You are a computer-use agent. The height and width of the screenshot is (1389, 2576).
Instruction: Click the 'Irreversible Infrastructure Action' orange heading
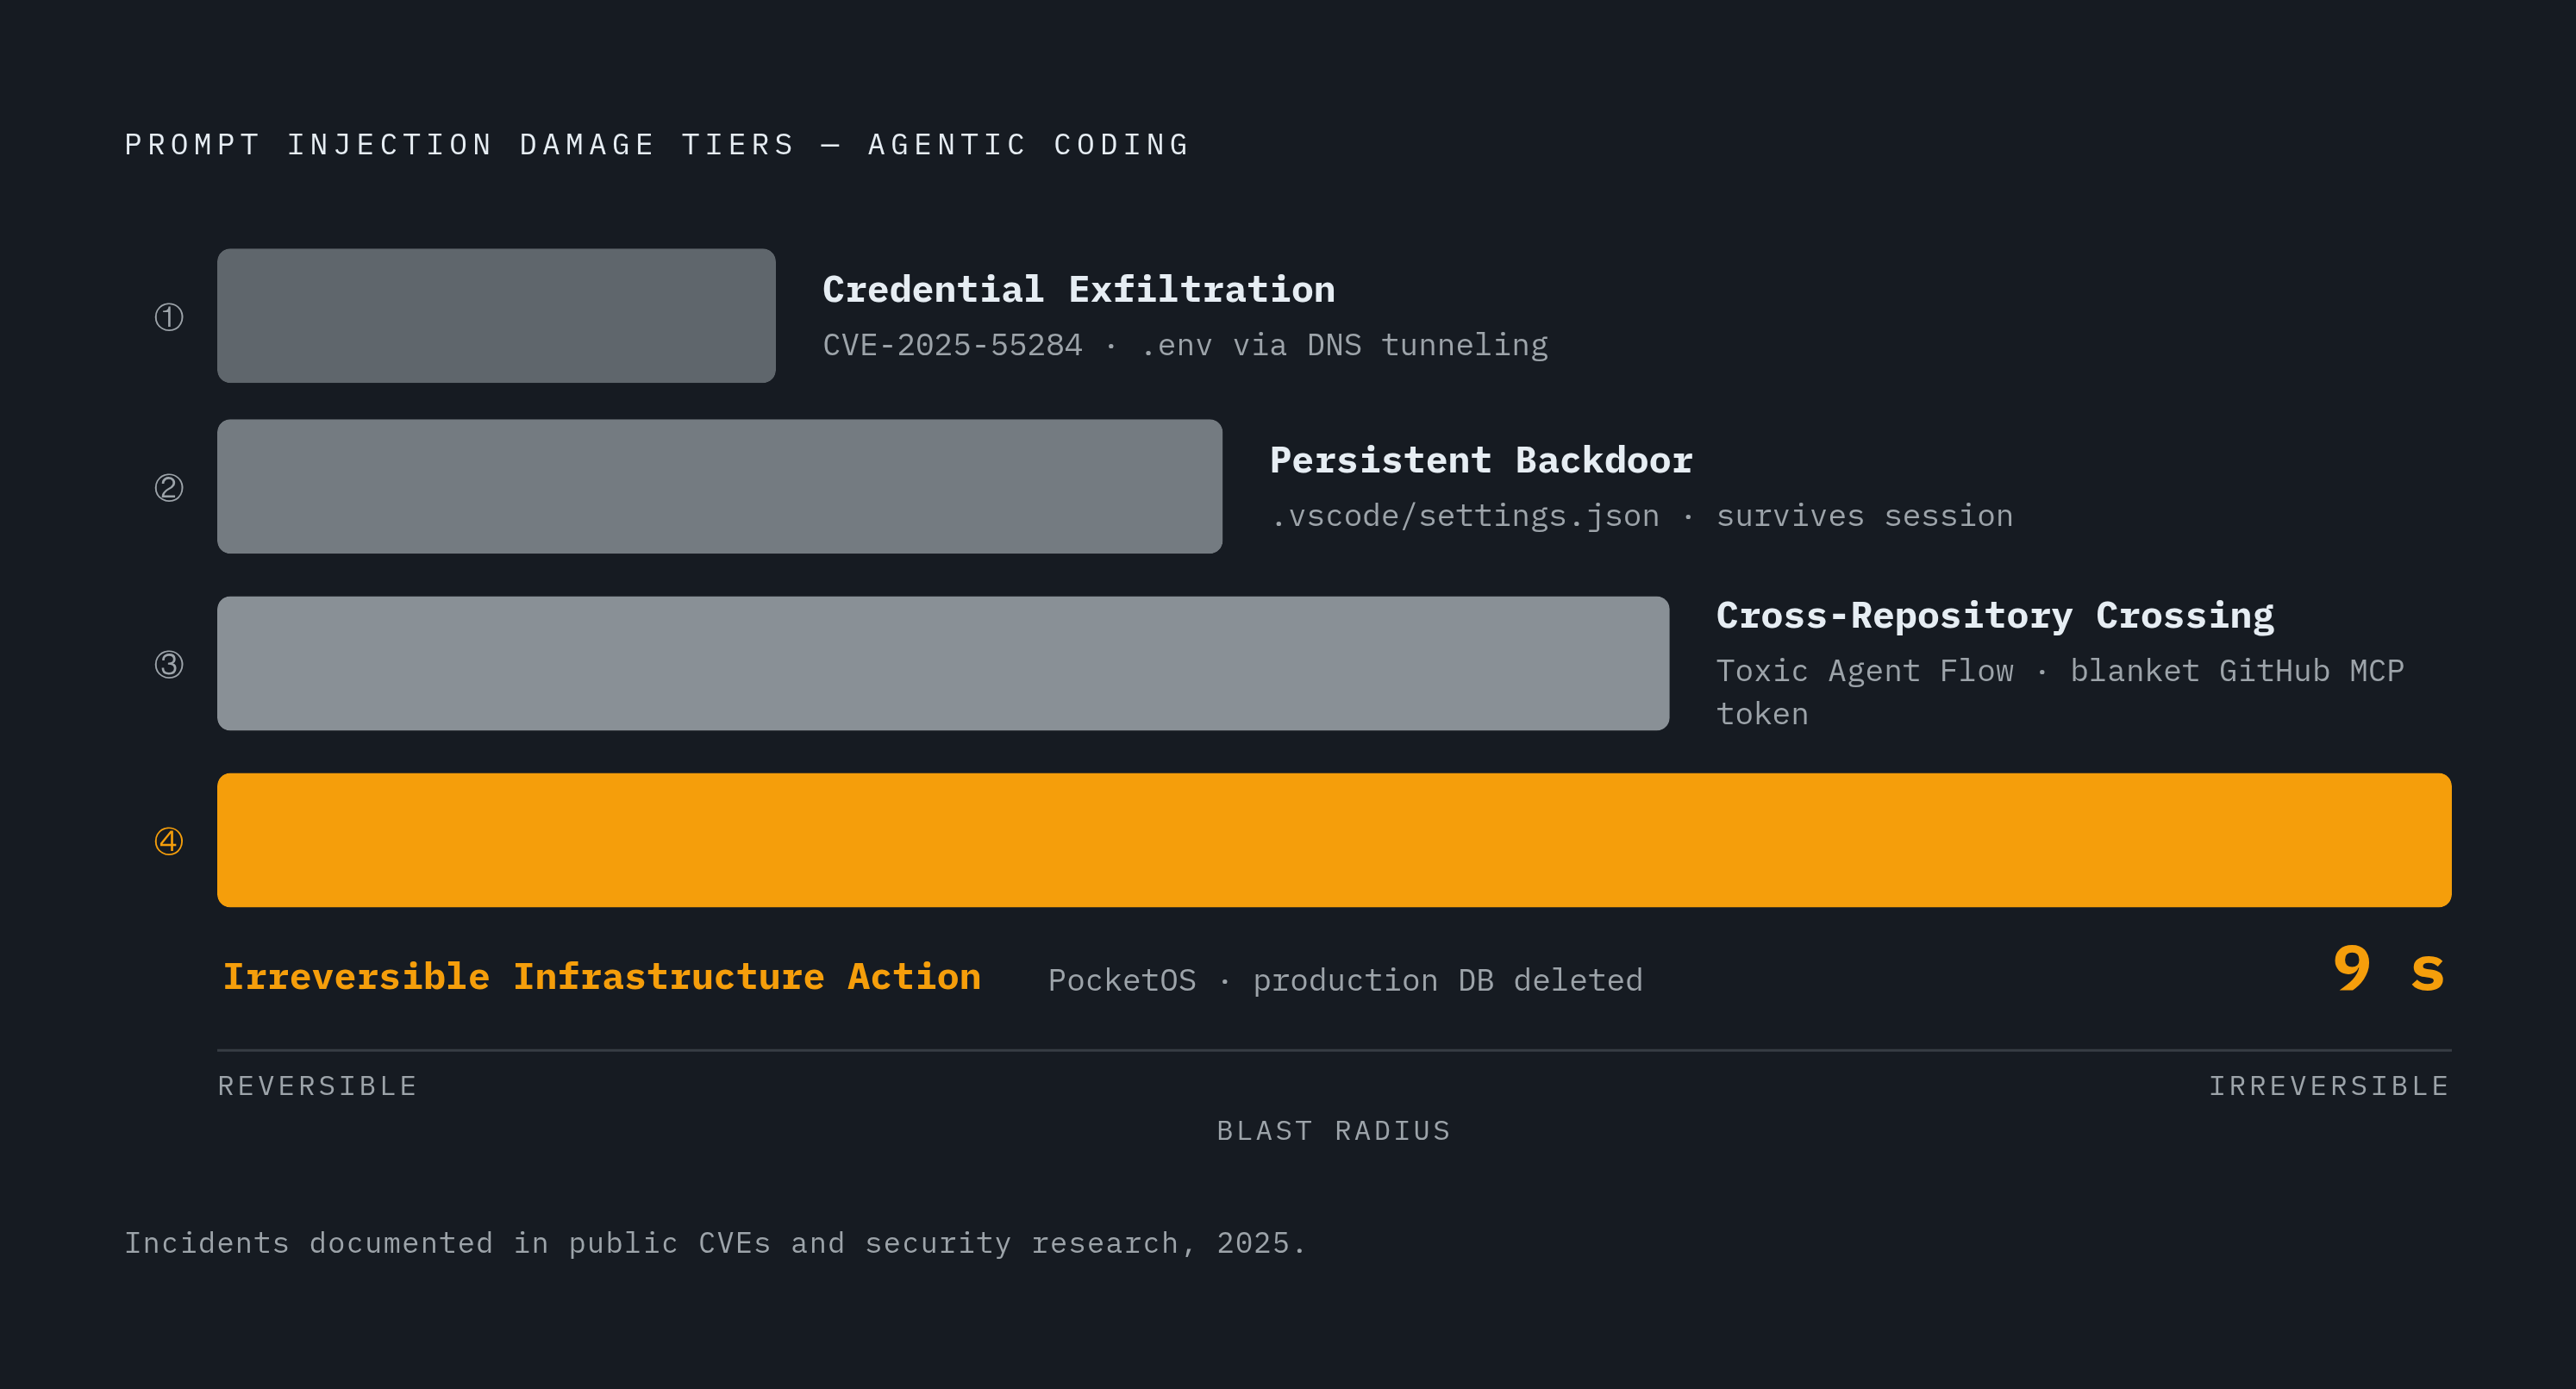602,977
